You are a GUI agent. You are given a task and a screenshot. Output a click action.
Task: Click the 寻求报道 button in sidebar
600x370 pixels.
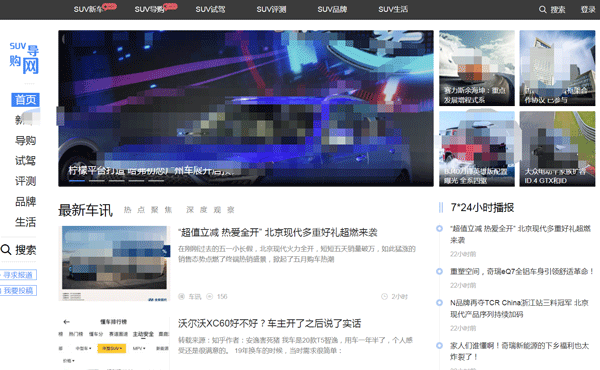(18, 275)
